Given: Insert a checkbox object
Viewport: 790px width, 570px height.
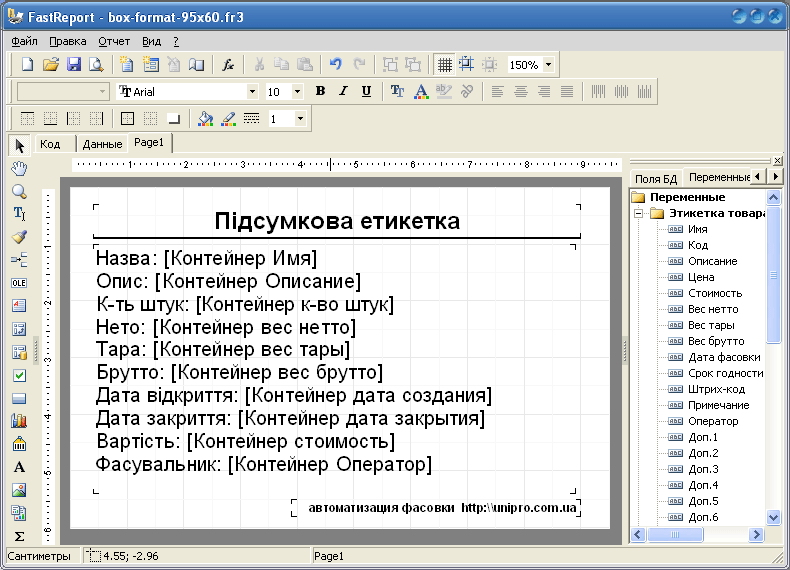Looking at the screenshot, I should 19,375.
